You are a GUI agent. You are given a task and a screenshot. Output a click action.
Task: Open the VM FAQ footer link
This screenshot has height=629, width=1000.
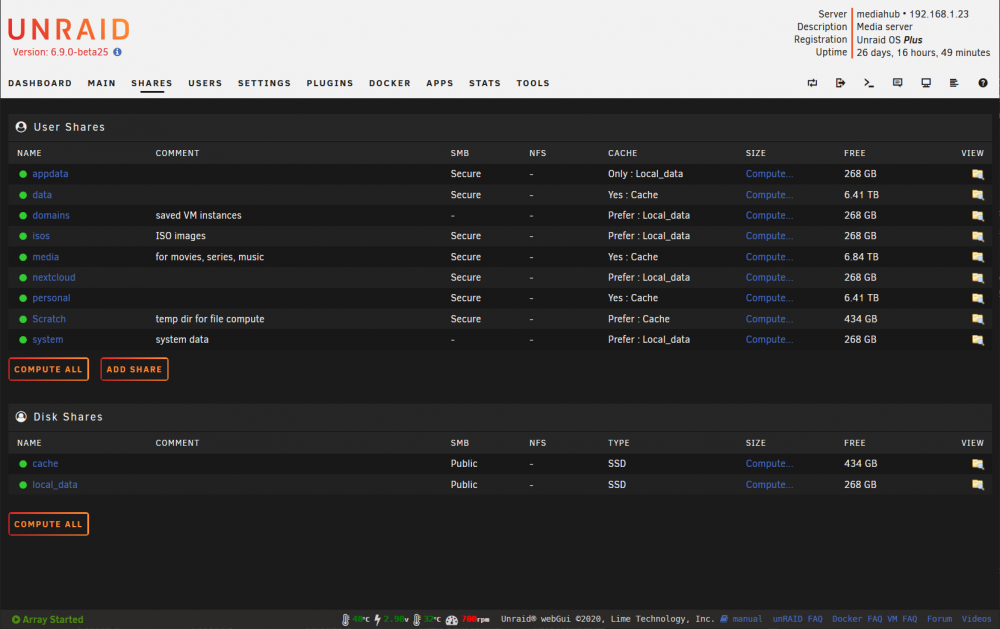[x=902, y=619]
